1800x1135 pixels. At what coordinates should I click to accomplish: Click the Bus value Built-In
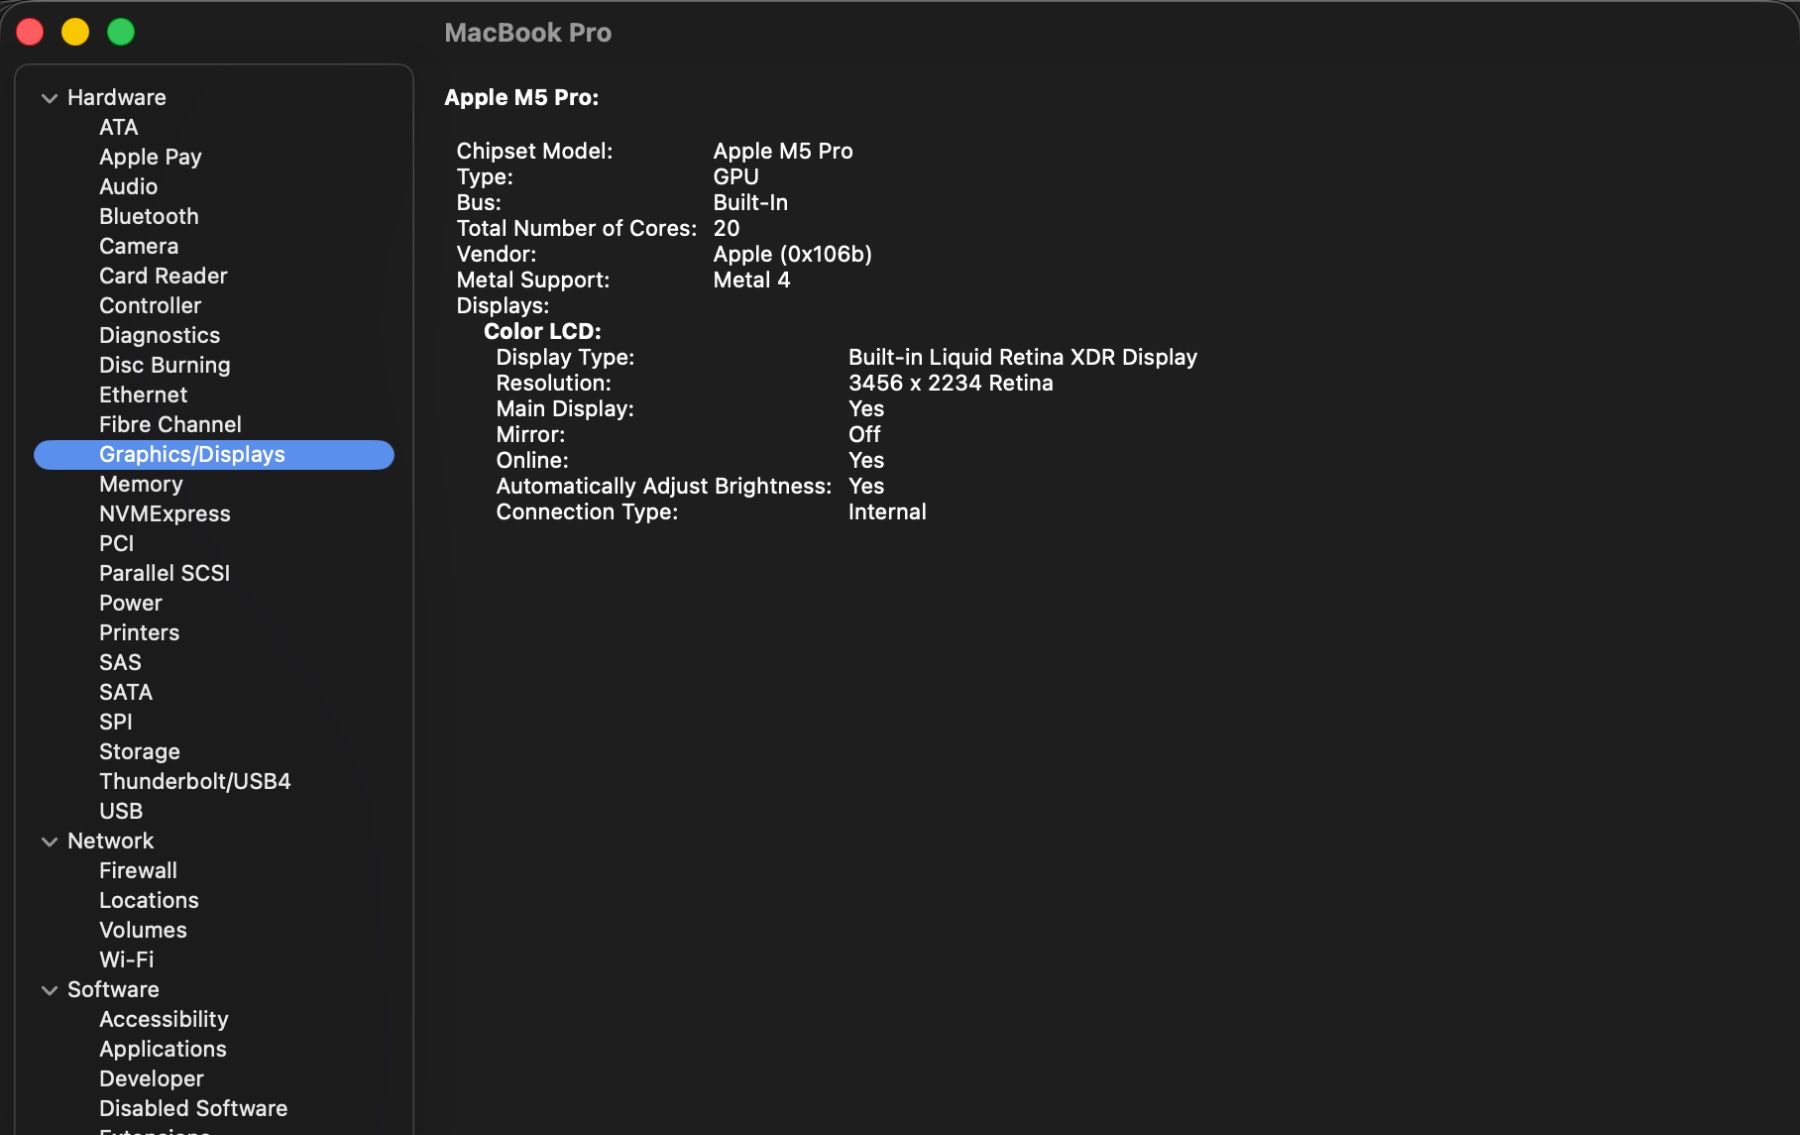[750, 203]
